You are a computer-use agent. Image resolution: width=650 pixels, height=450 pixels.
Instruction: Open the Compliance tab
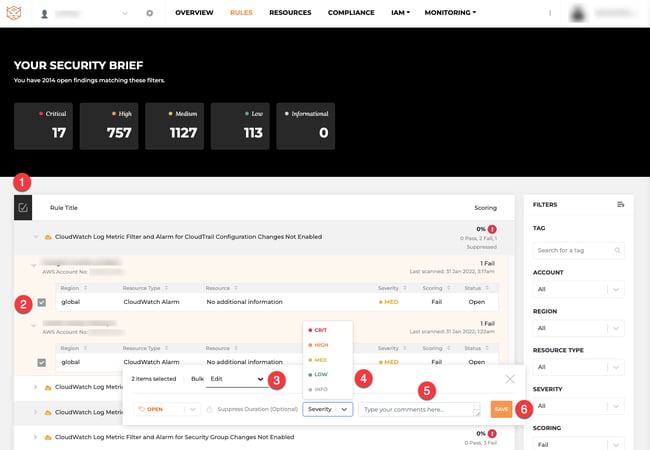pos(351,13)
